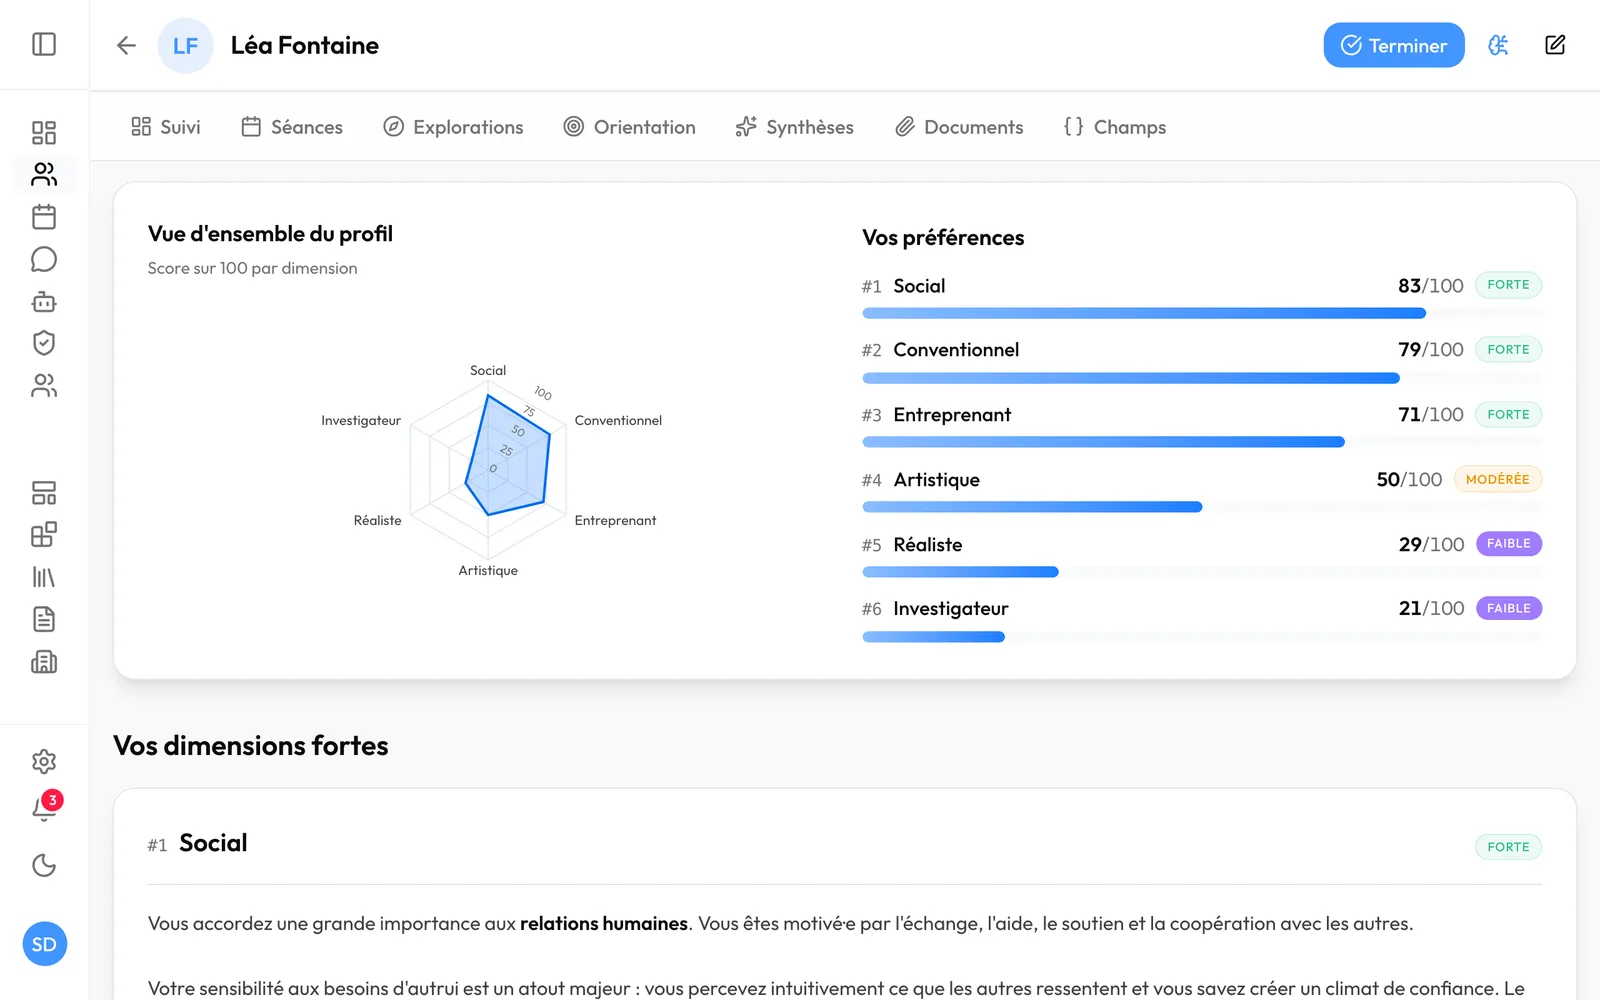Open the document file icon in sidebar

pos(44,619)
